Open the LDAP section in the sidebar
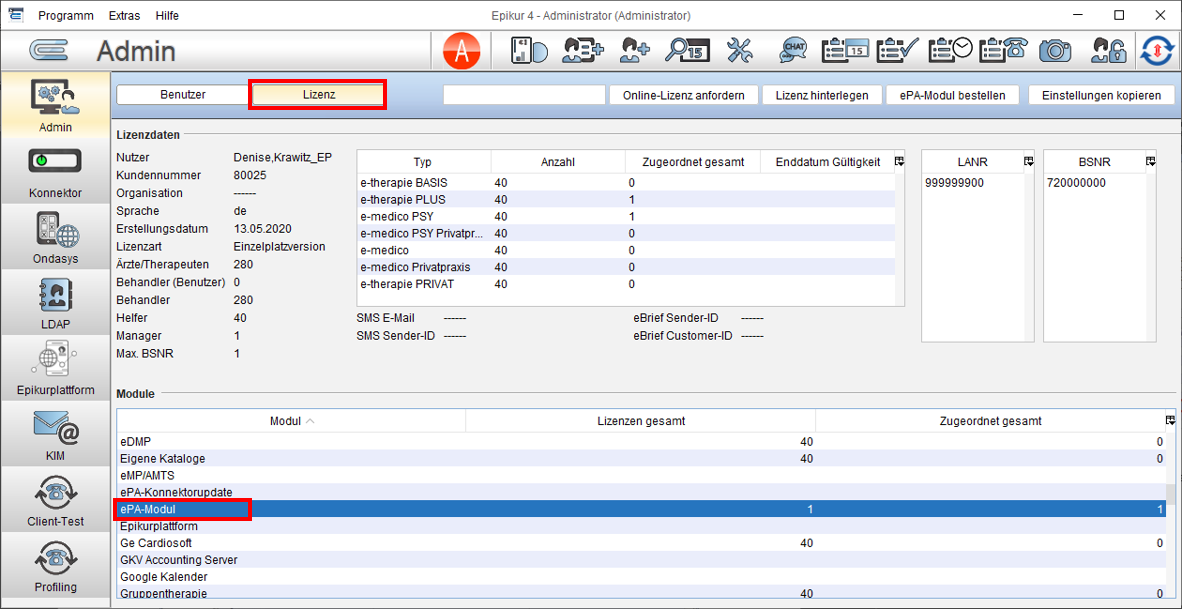Screen dimensions: 1182x609 click(x=54, y=302)
